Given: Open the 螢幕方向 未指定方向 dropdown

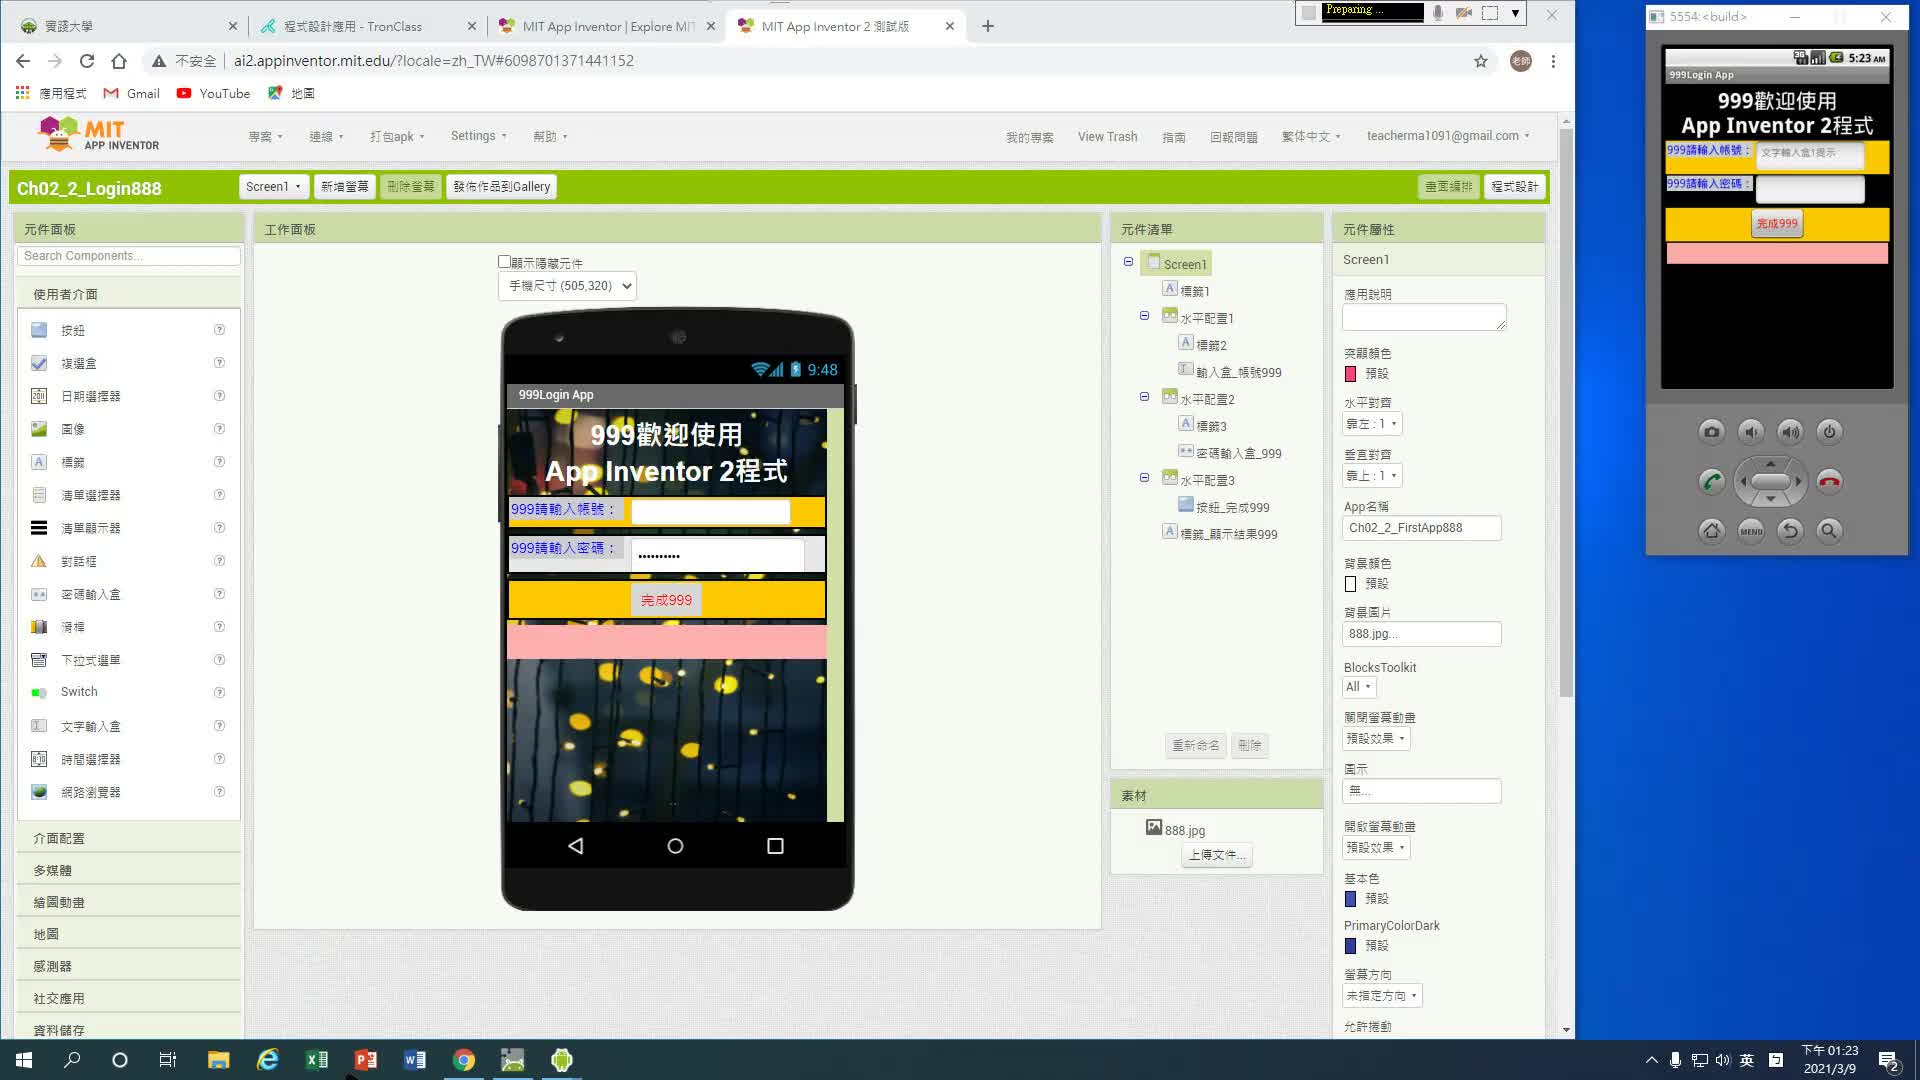Looking at the screenshot, I should pos(1381,996).
